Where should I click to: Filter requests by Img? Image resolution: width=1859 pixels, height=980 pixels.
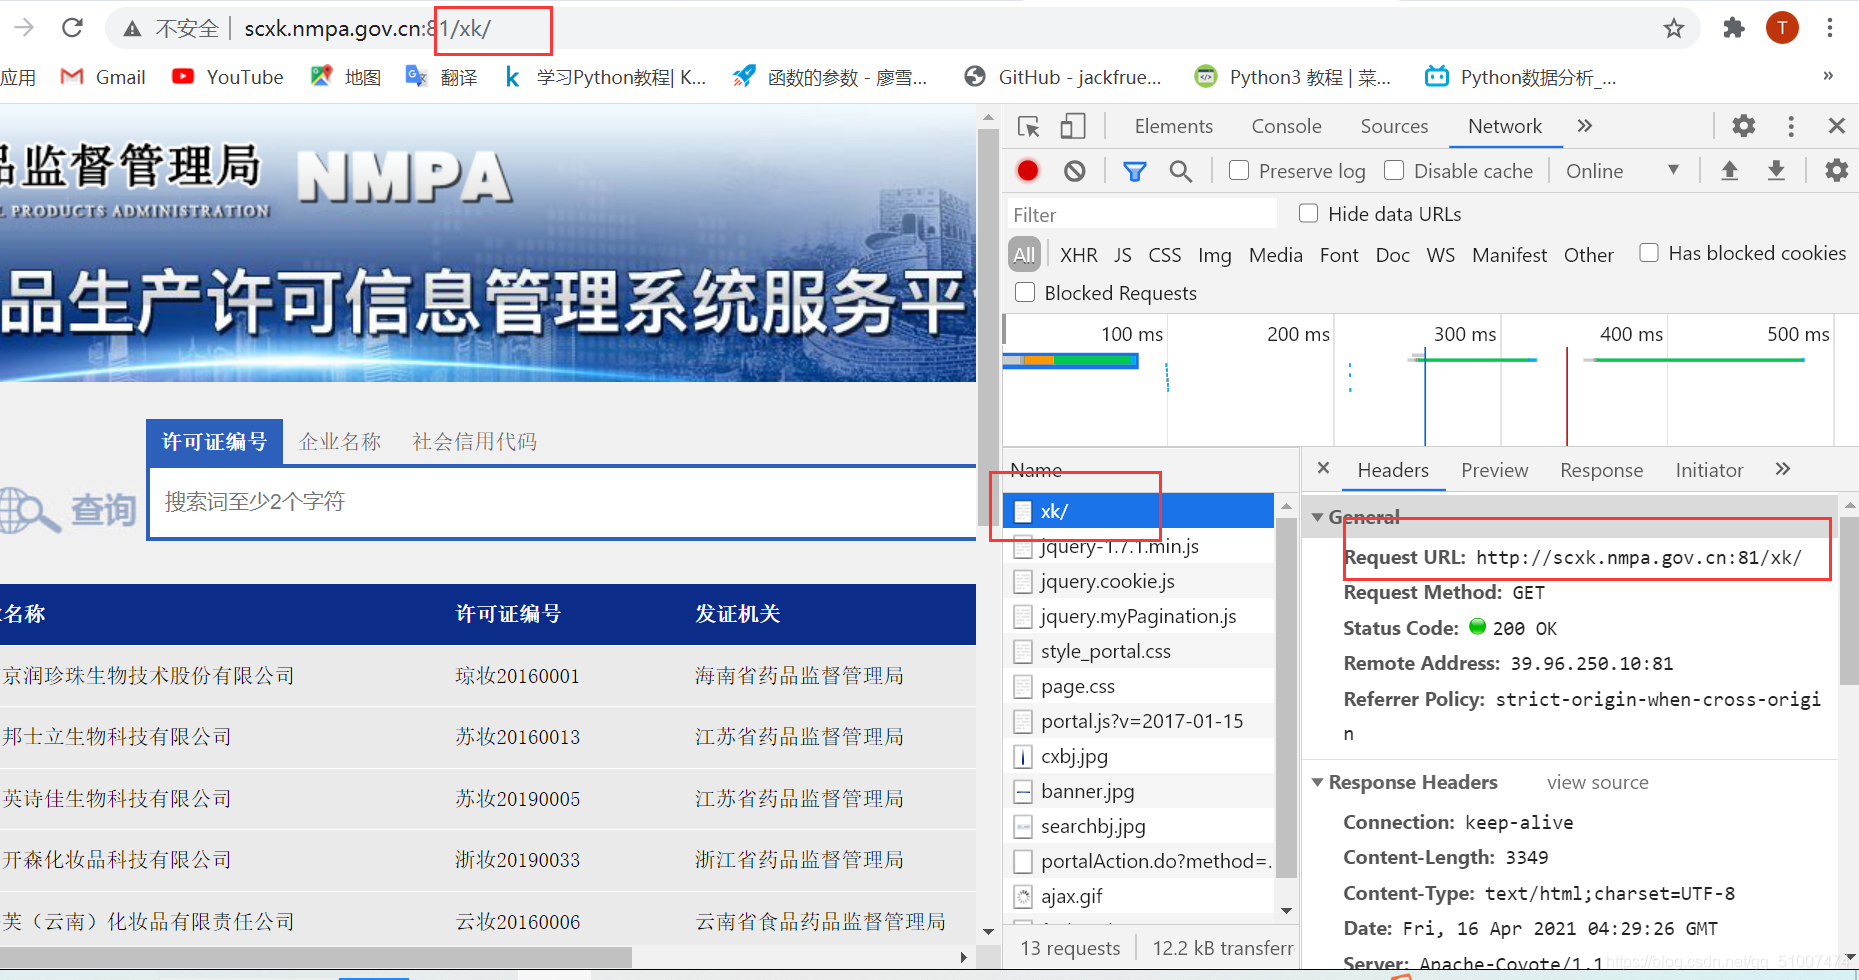pyautogui.click(x=1215, y=255)
